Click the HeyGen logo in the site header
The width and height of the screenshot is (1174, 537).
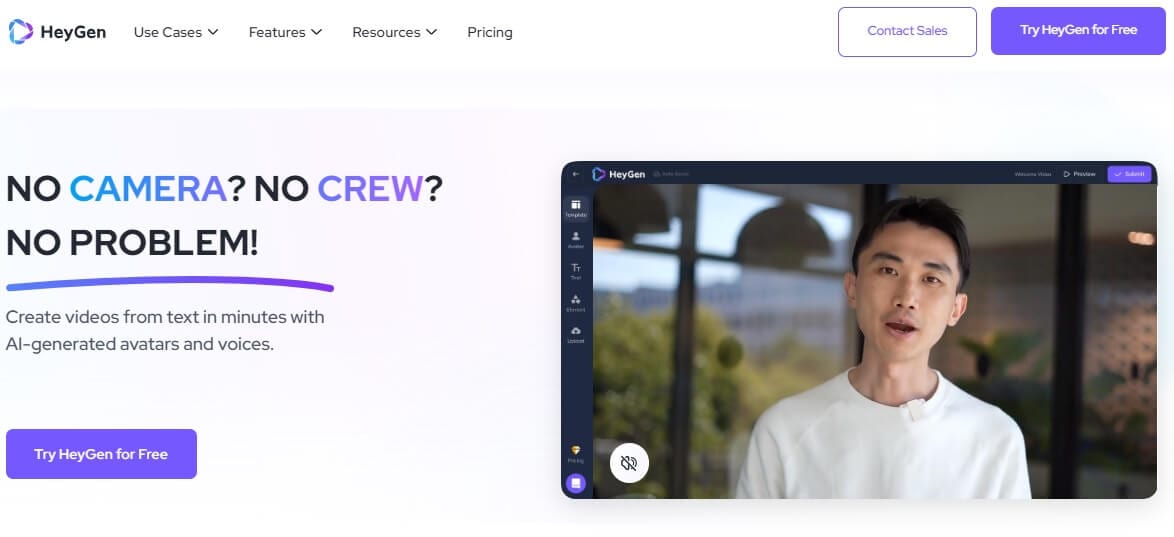pyautogui.click(x=57, y=31)
